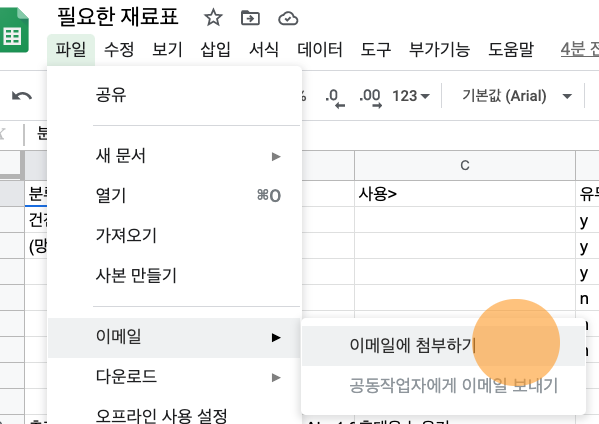599x424 pixels.
Task: Increase decimal places button
Action: click(x=371, y=97)
